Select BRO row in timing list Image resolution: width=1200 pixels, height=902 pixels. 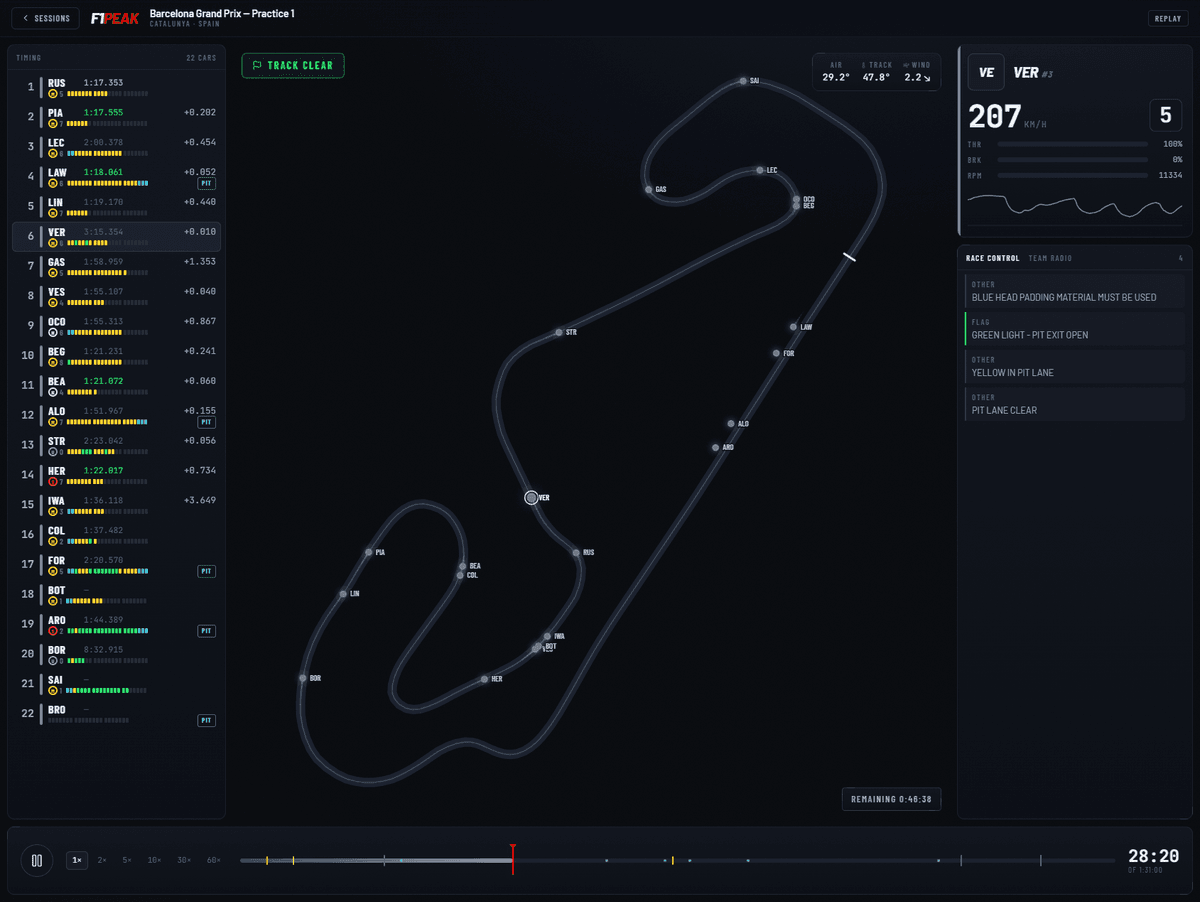tap(116, 714)
